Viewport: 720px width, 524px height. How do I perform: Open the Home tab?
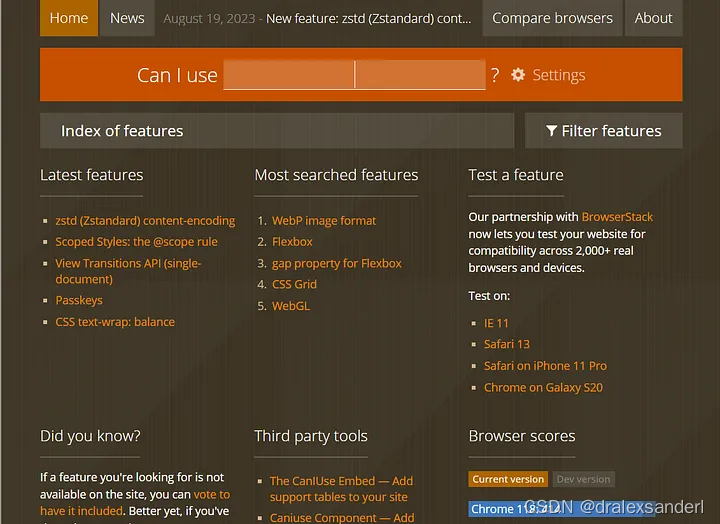pos(69,18)
